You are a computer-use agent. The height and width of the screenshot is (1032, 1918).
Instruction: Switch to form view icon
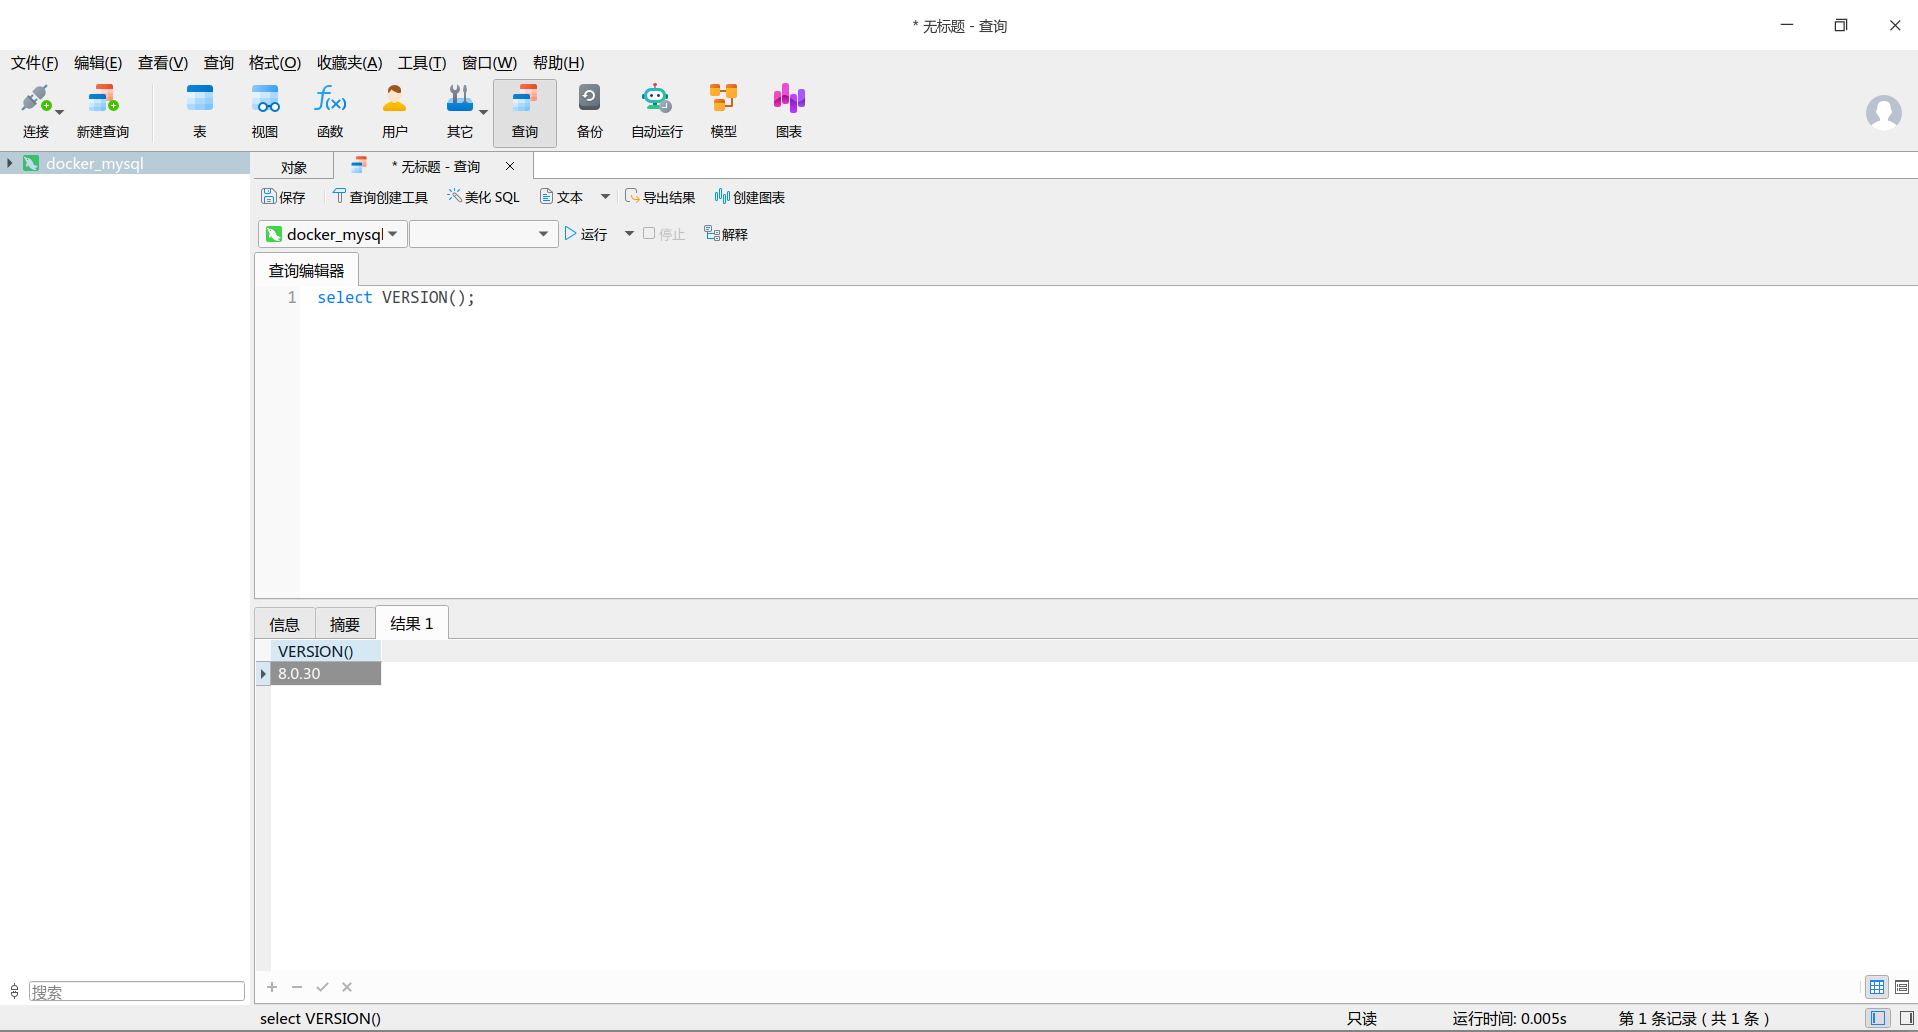tap(1902, 987)
